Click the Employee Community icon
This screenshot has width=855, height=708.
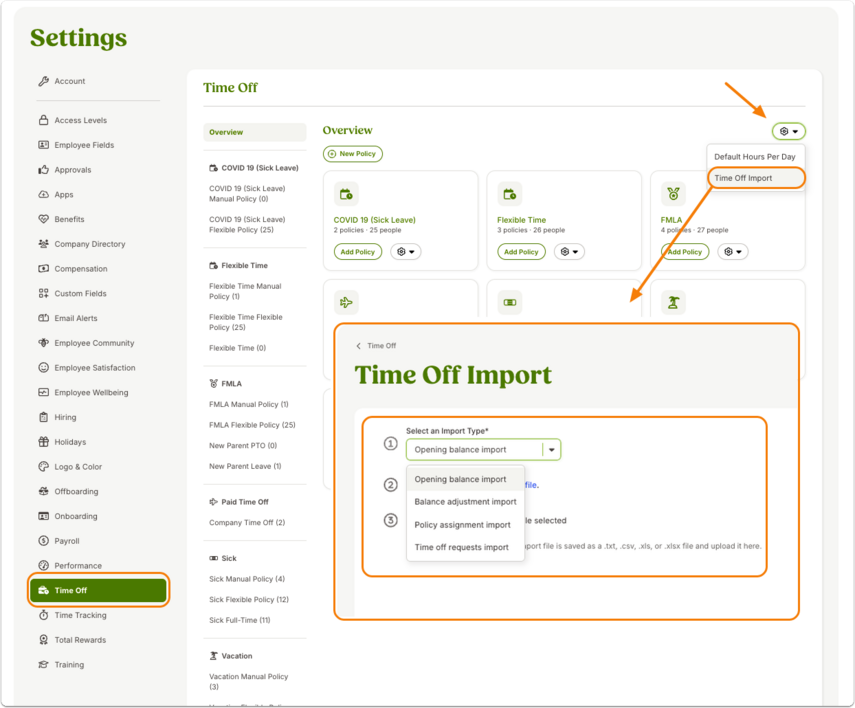click(44, 343)
